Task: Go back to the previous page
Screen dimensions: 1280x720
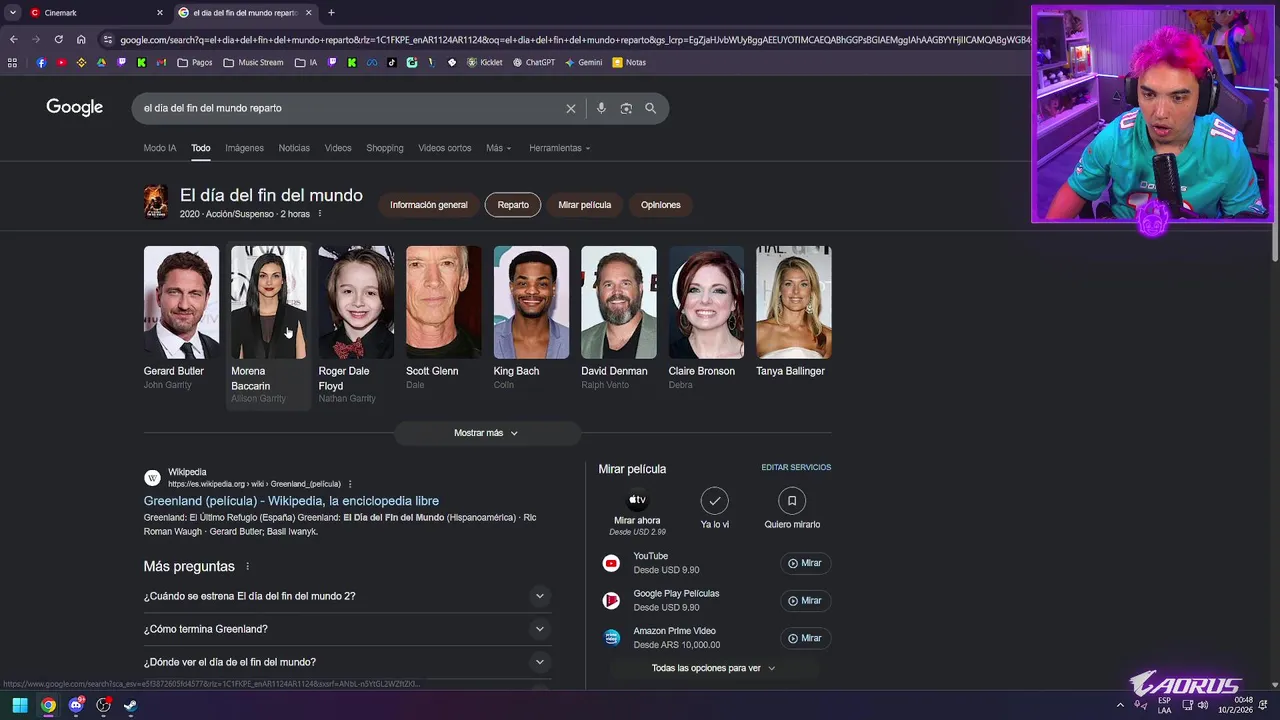Action: click(13, 39)
